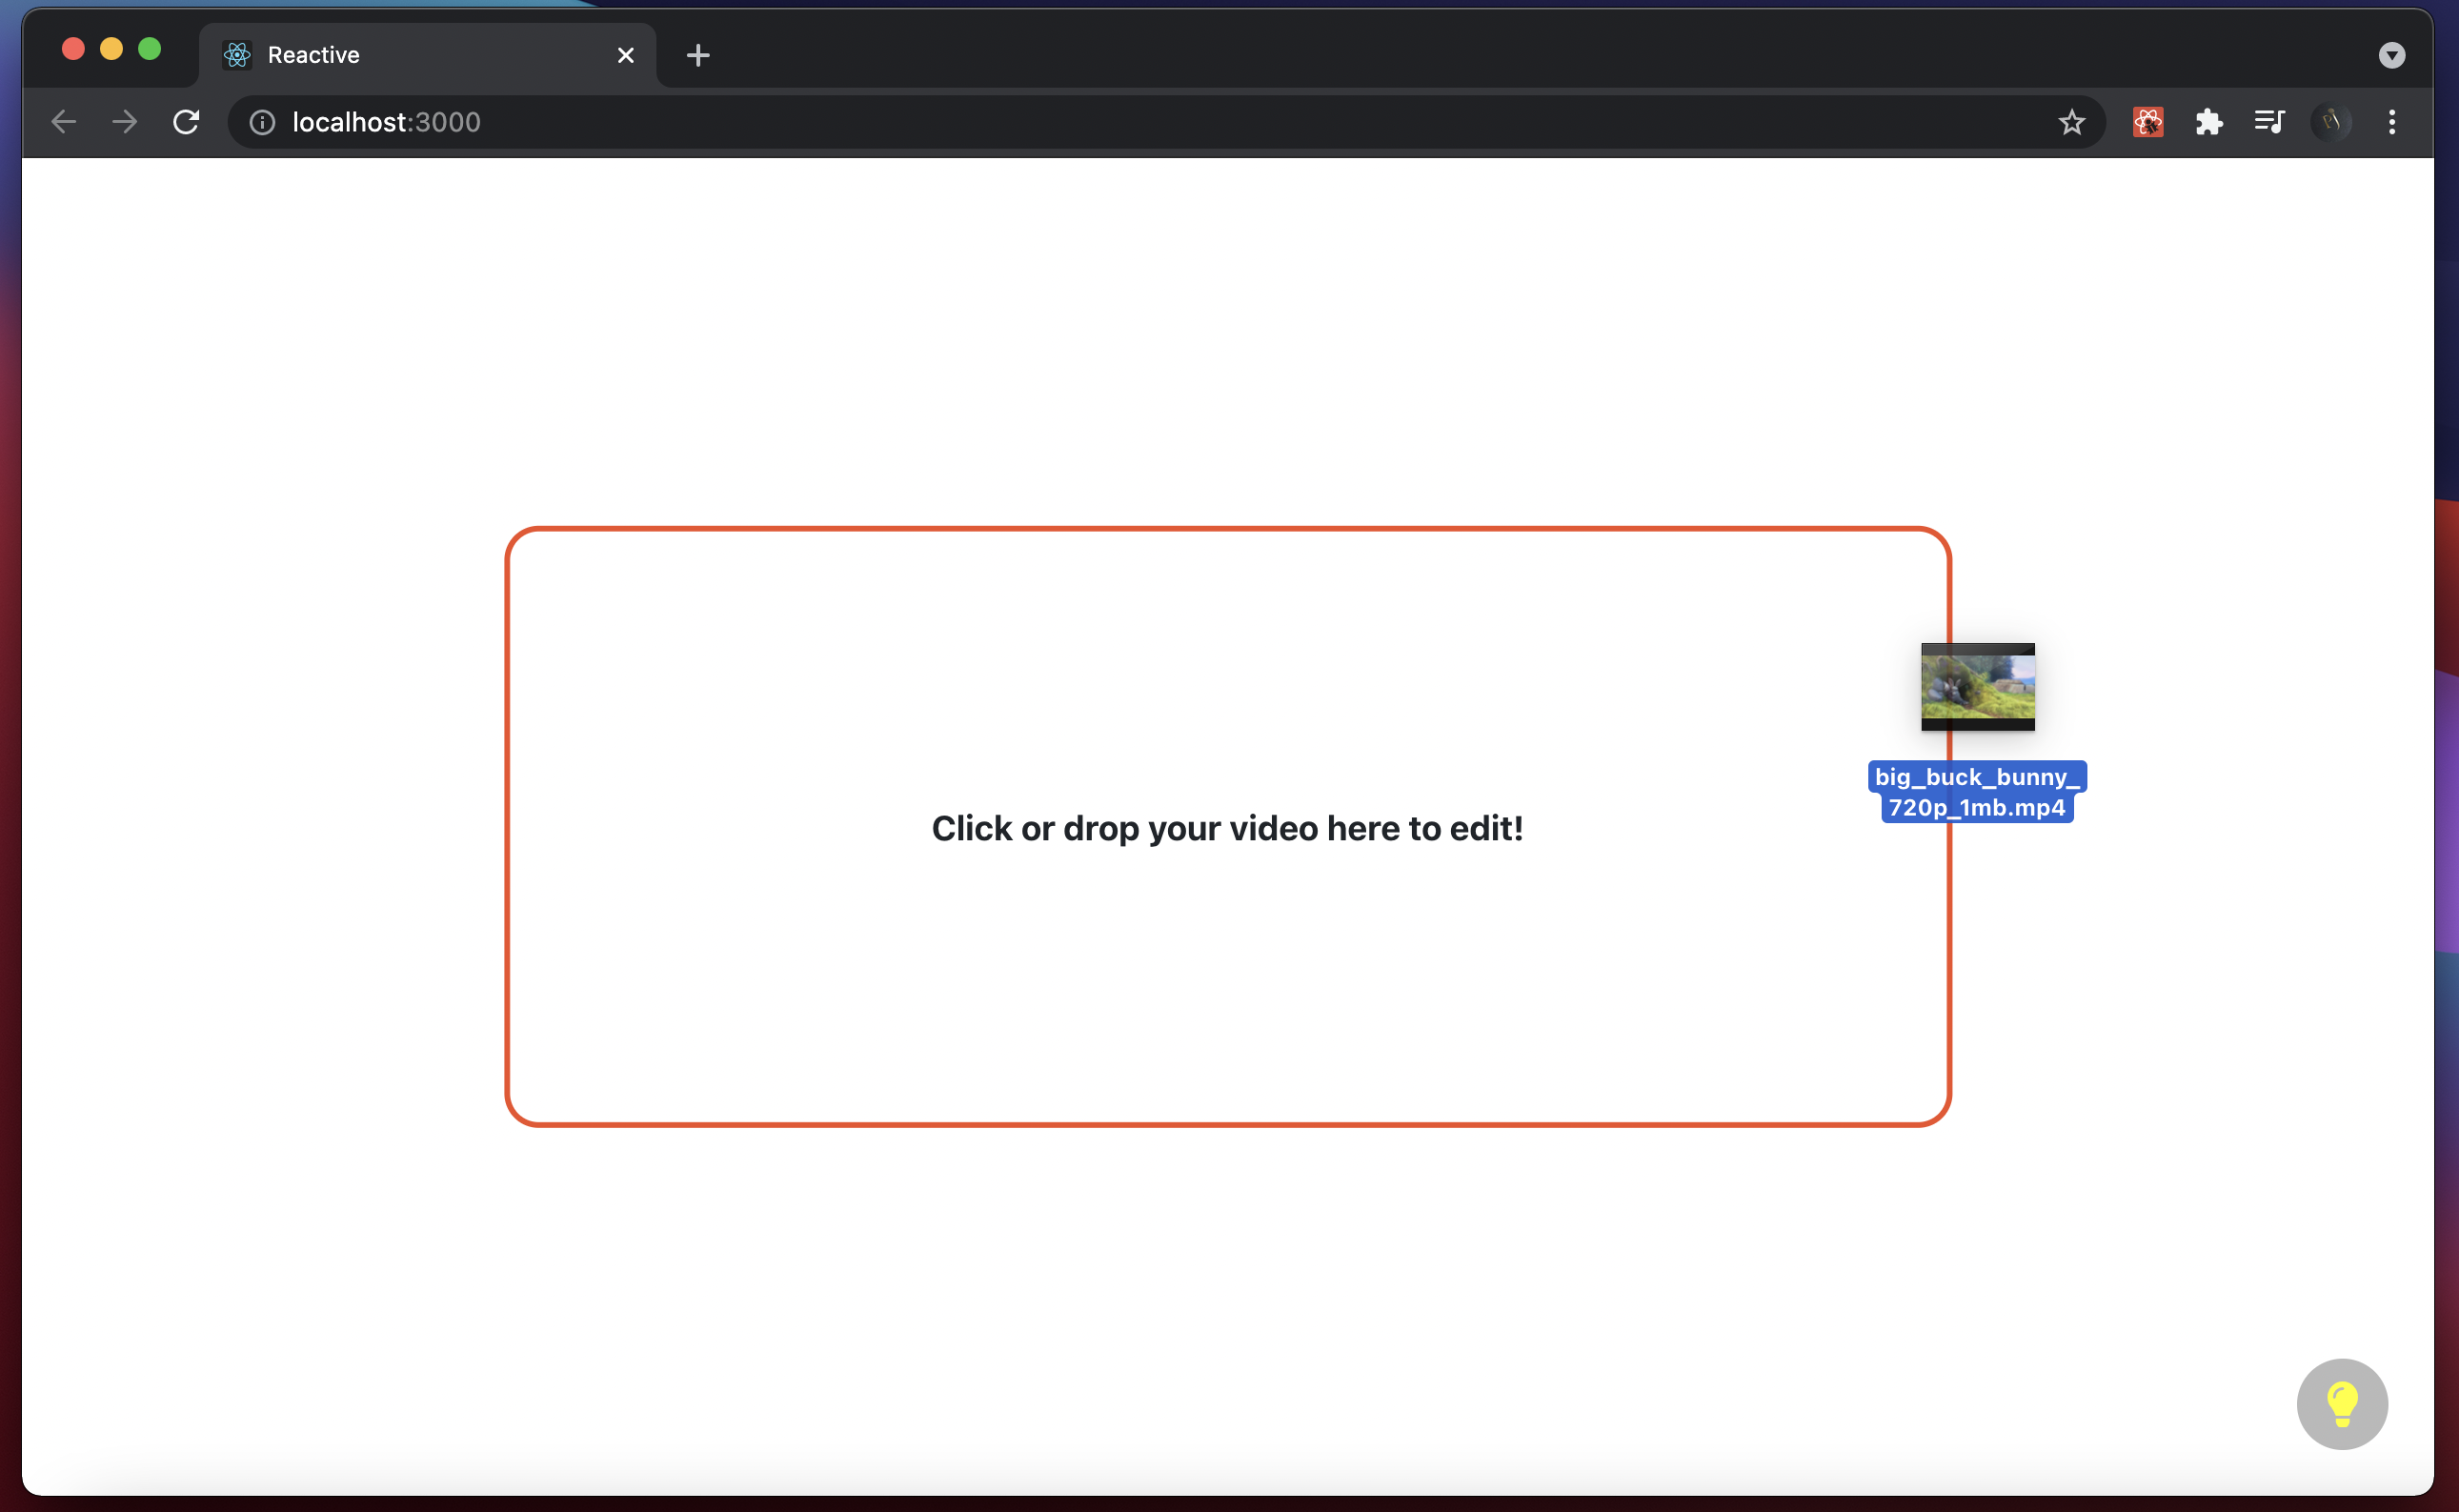Image resolution: width=2459 pixels, height=1512 pixels.
Task: Toggle theme with lightbulb button
Action: (2342, 1404)
